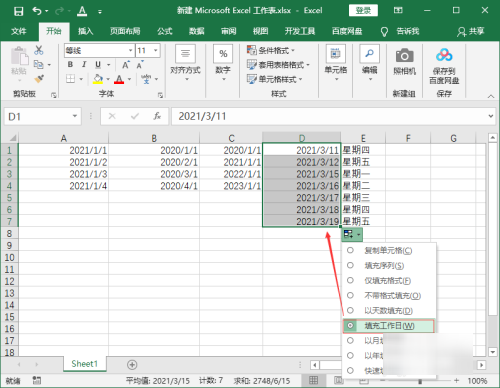
Task: Open the borders dropdown arrow
Action: tap(81, 79)
